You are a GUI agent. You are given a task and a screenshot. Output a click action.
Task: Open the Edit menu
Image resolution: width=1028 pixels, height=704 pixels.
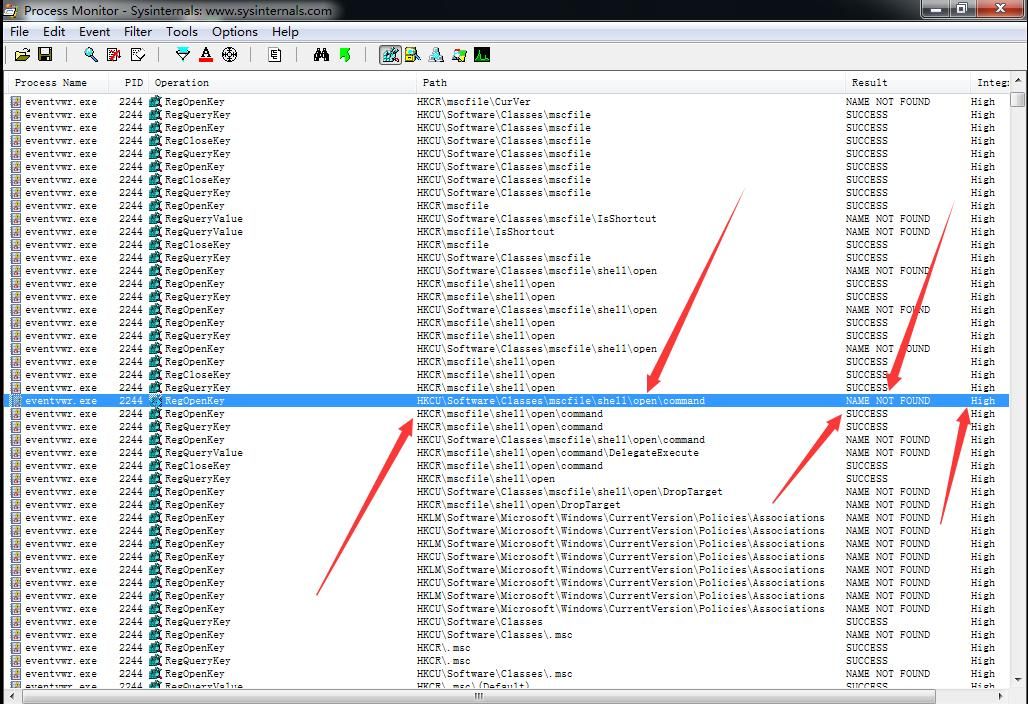[x=54, y=31]
